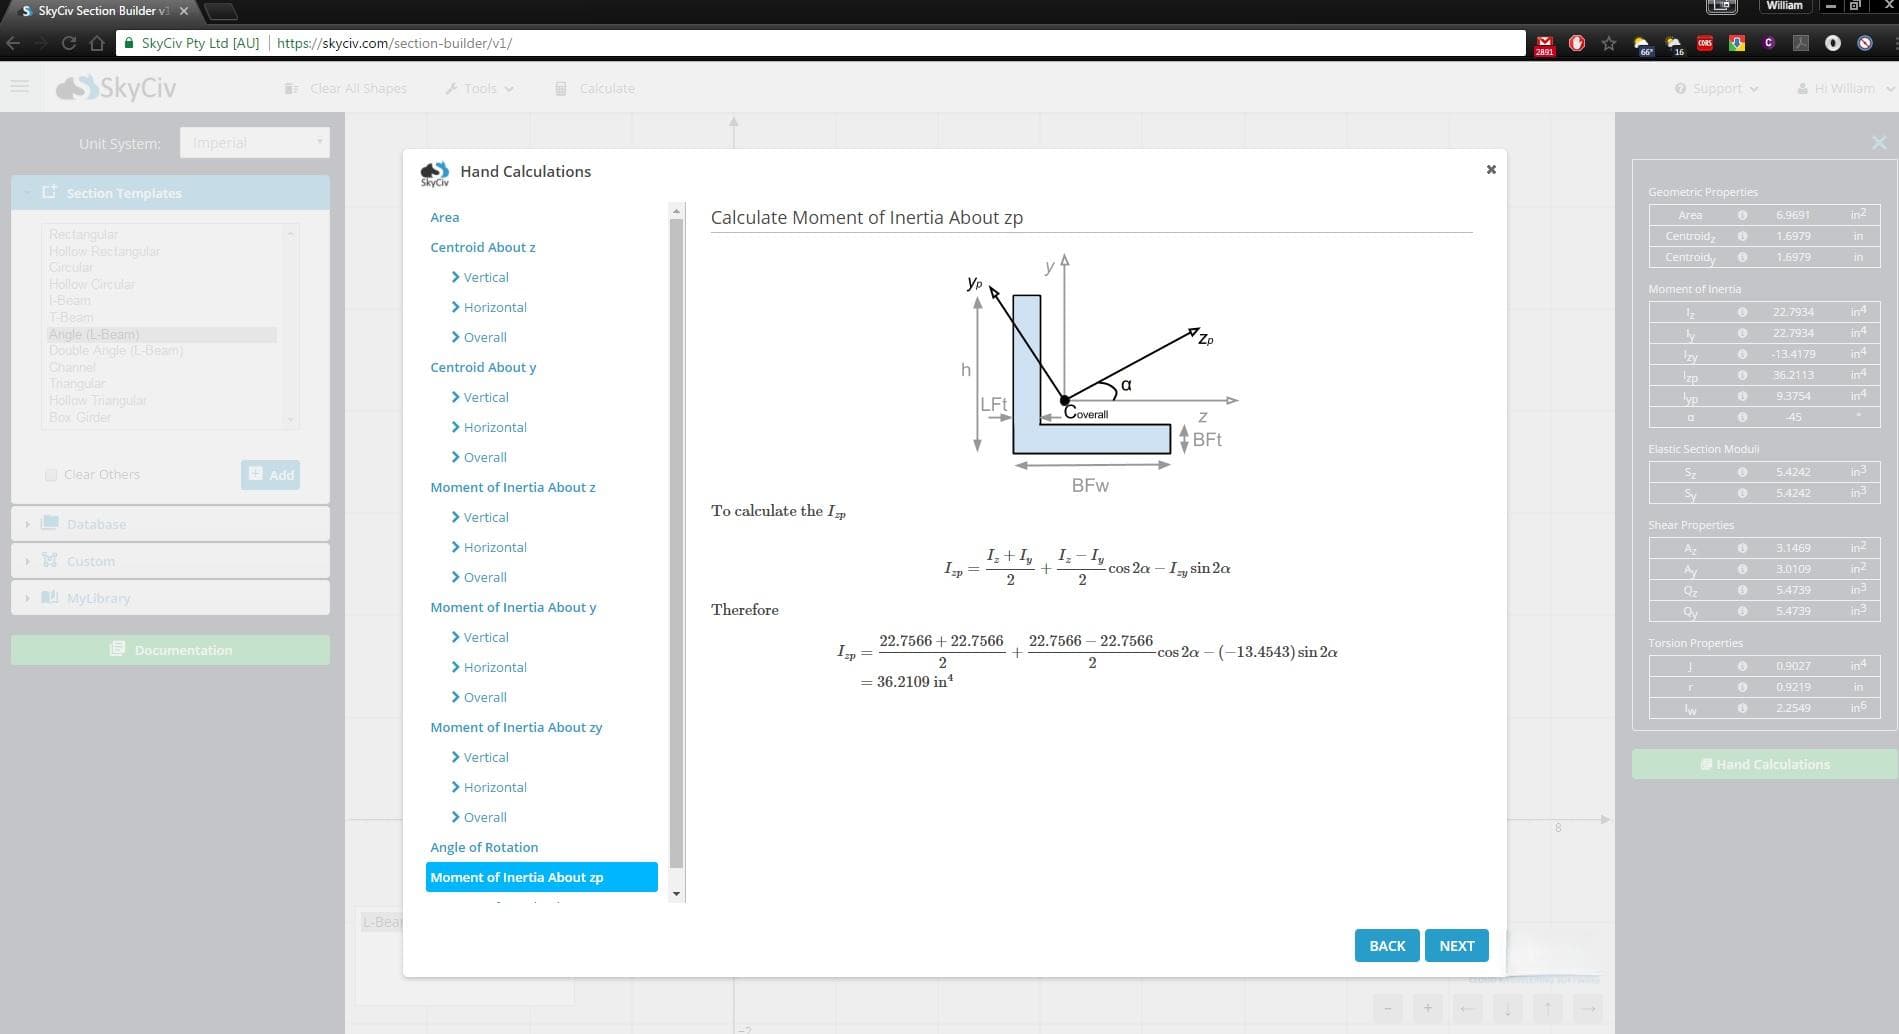Click the Hand Calculations button in results

1765,764
